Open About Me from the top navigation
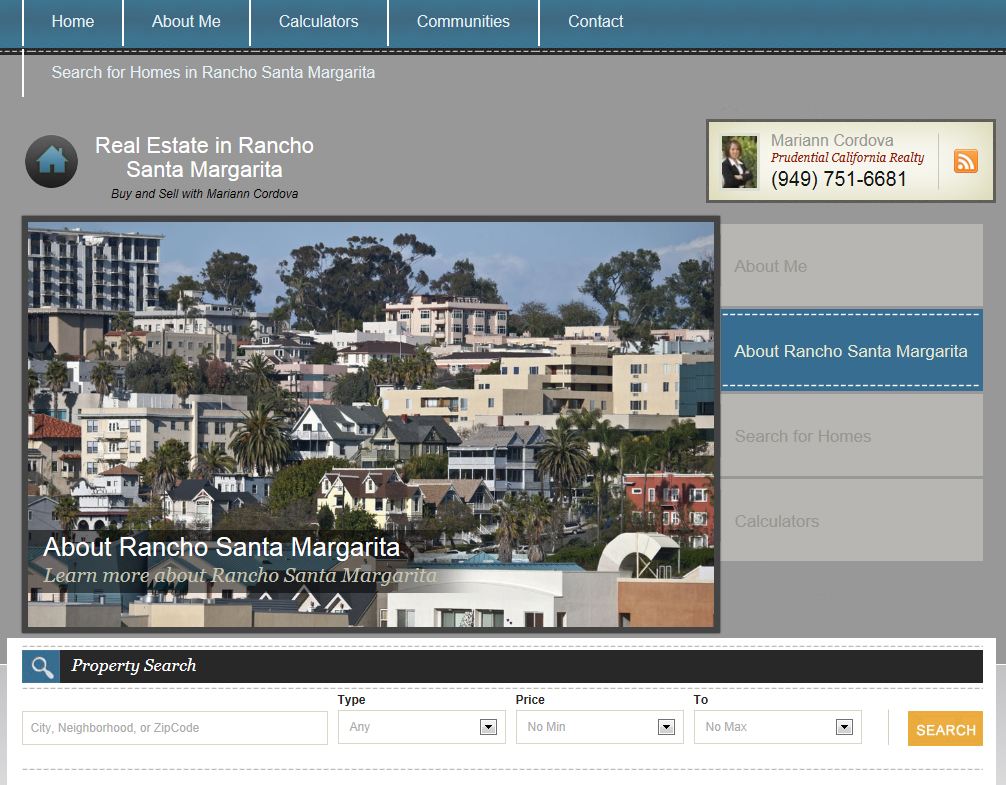The width and height of the screenshot is (1006, 785). coord(185,21)
